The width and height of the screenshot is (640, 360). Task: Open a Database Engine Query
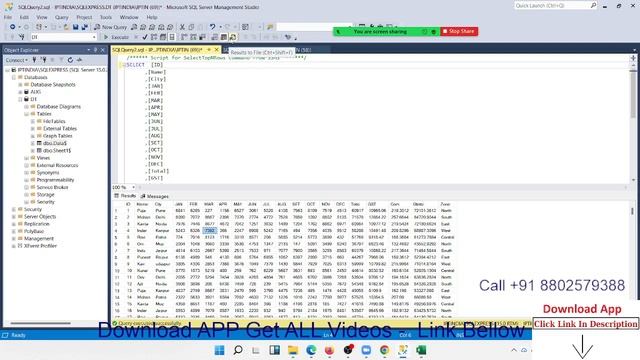point(134,27)
